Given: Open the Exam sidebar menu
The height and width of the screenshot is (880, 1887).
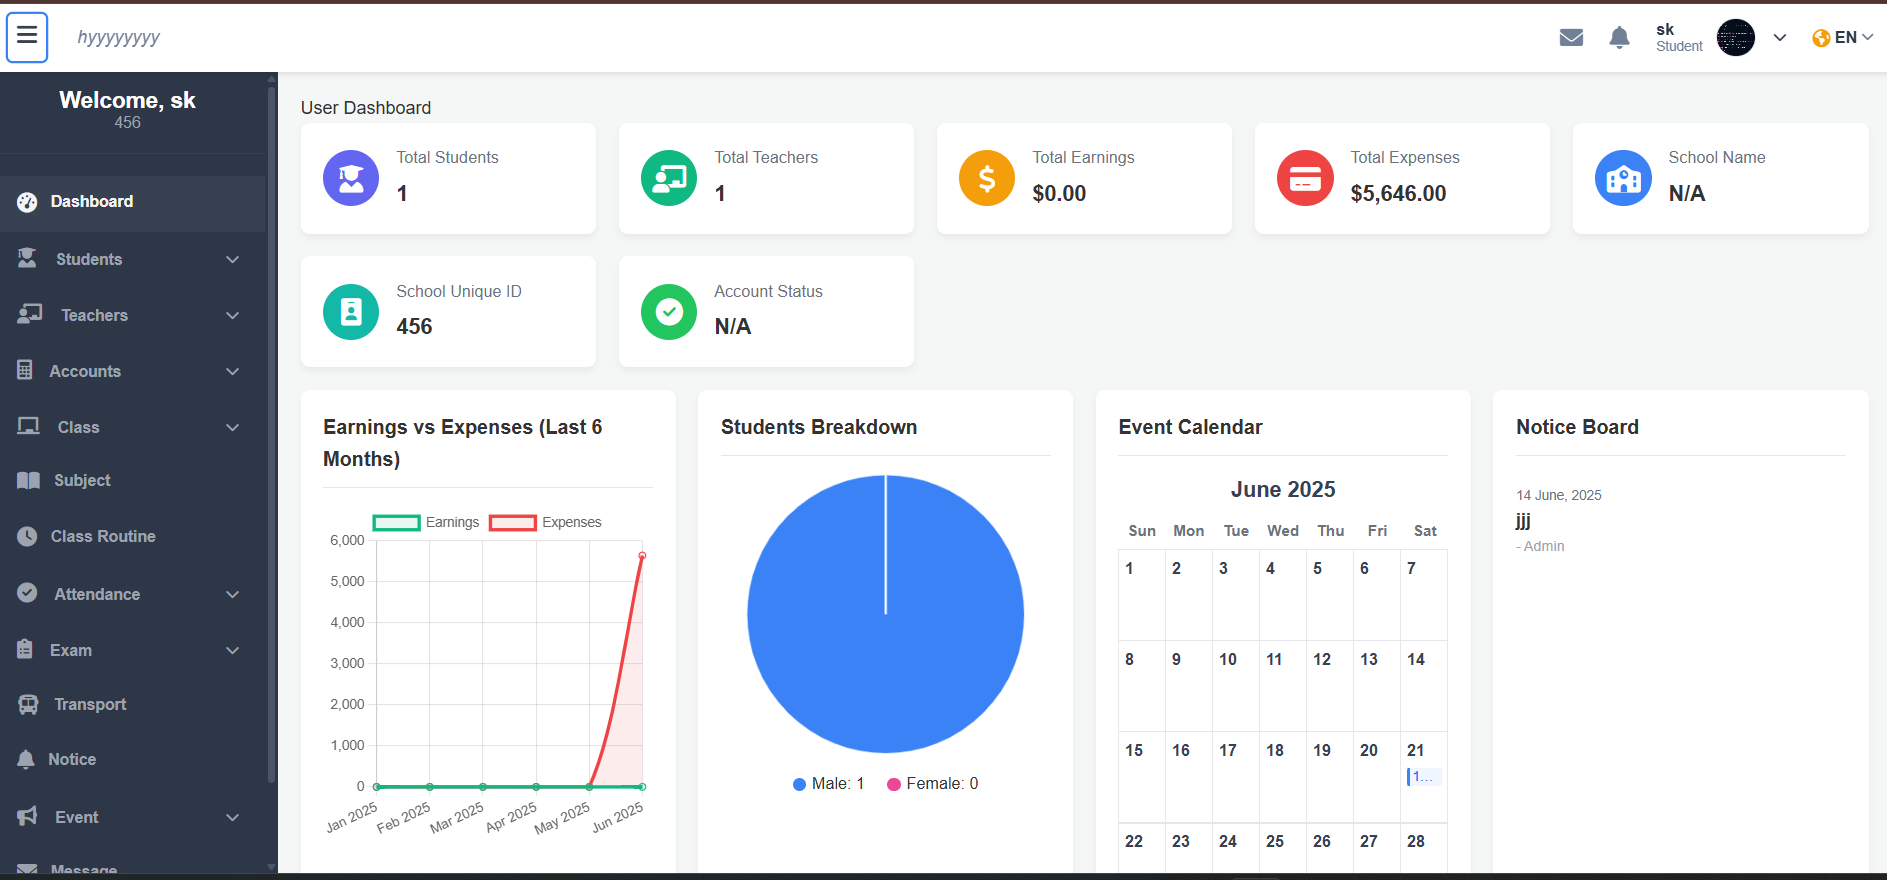Looking at the screenshot, I should [x=133, y=650].
